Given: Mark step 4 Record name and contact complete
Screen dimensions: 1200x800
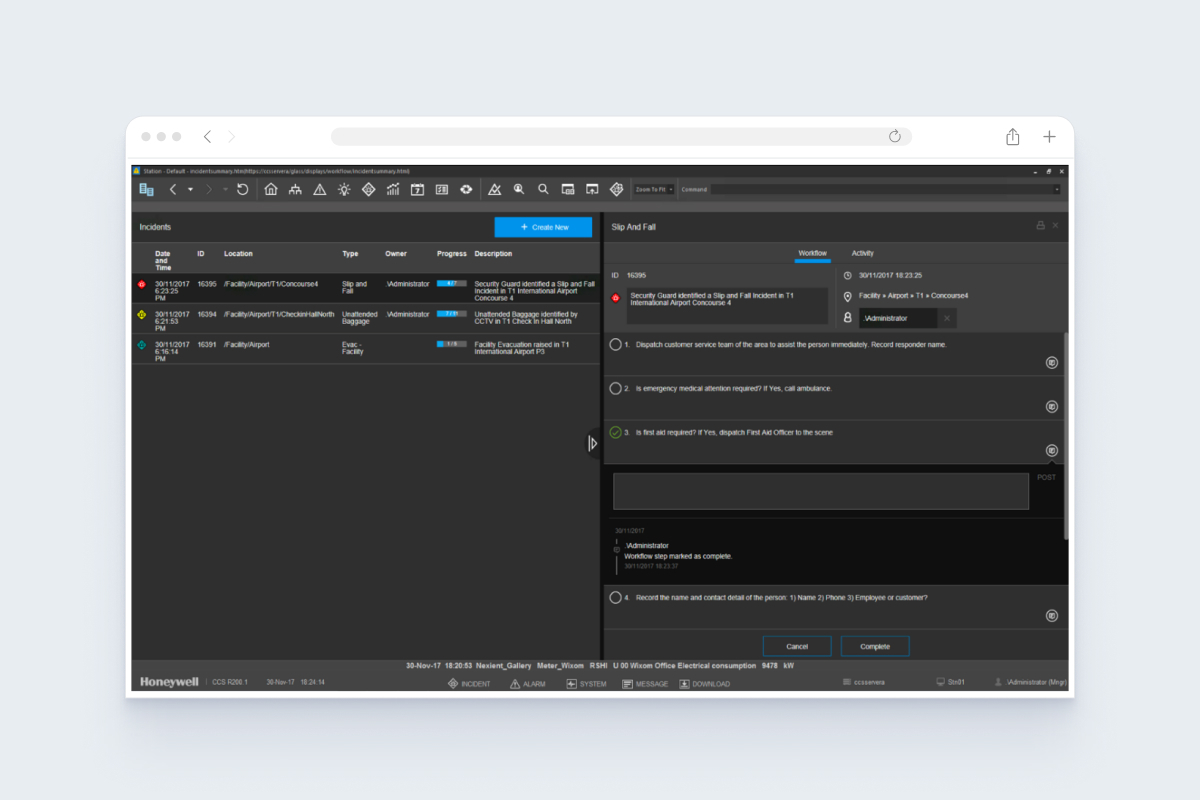Looking at the screenshot, I should click(615, 597).
